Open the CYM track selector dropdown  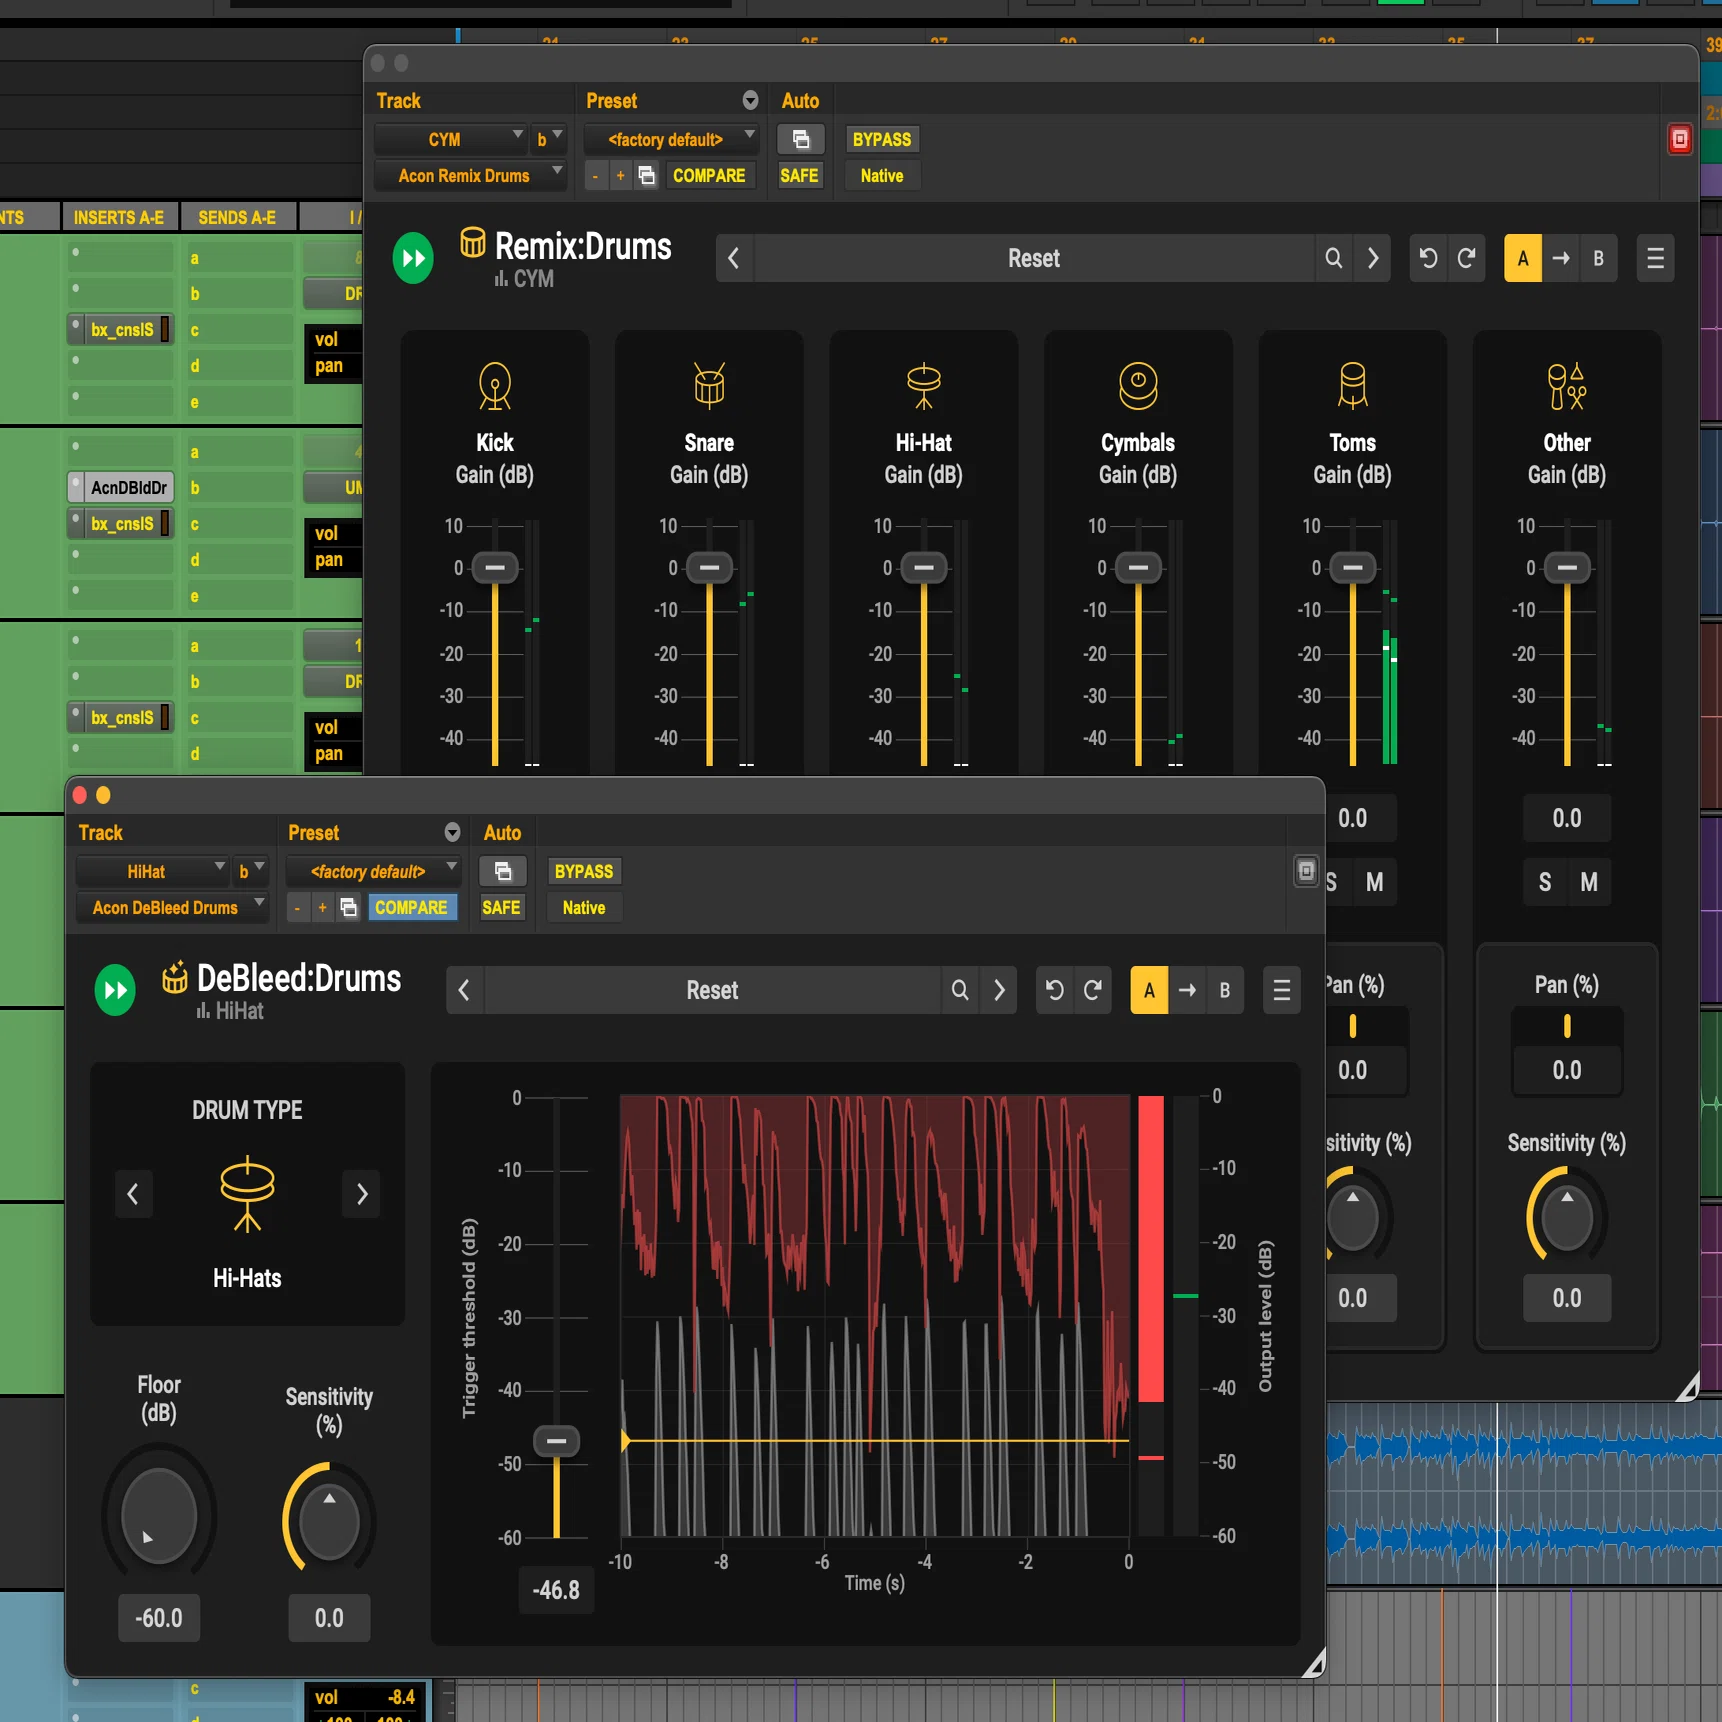coord(450,139)
